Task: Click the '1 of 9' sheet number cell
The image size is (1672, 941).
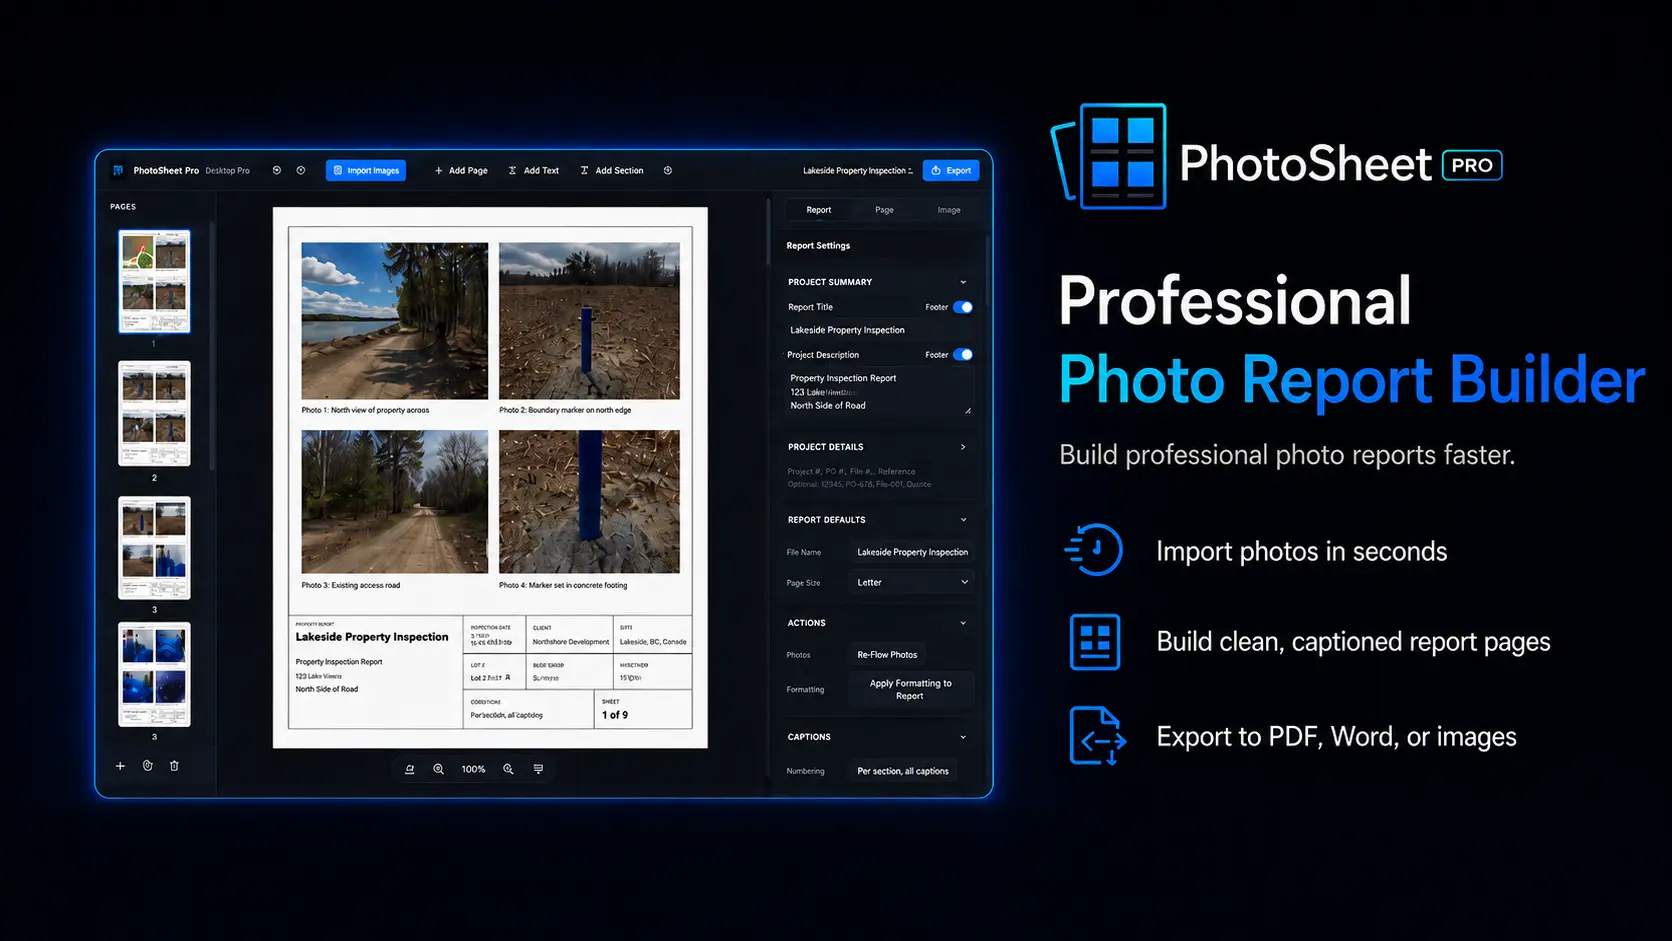Action: [644, 709]
